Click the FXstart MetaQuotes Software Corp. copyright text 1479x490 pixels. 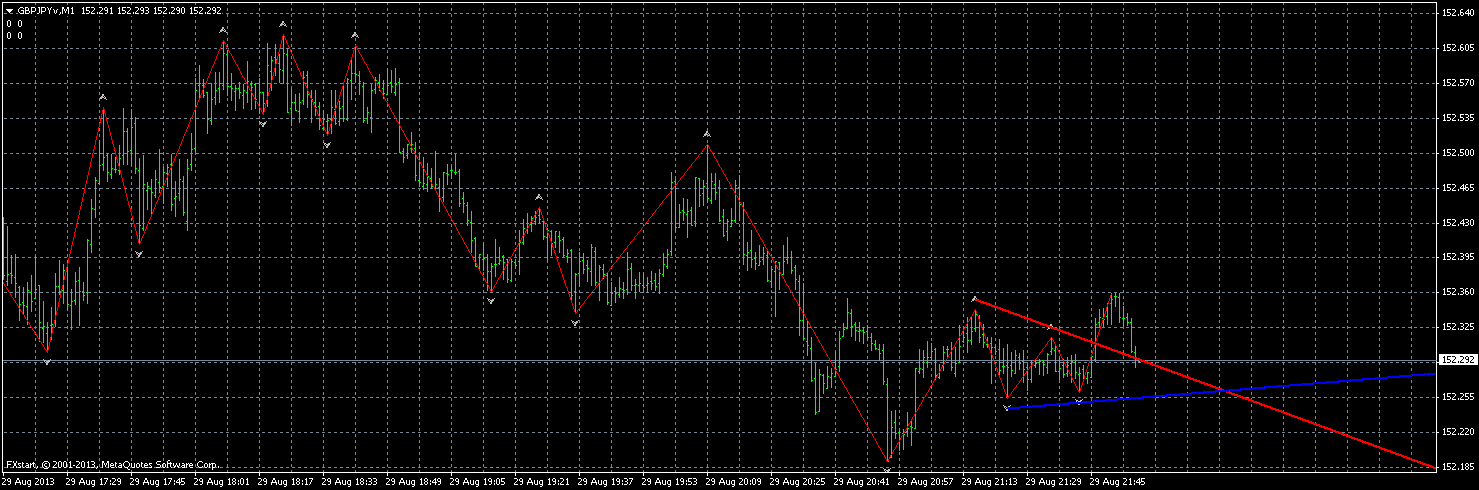(112, 465)
